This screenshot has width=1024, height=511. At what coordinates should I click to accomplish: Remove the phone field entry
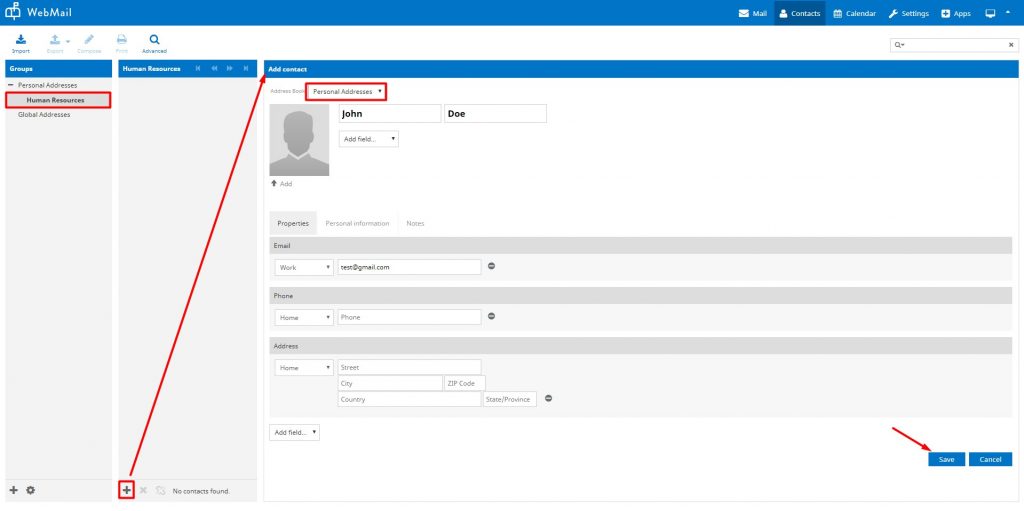(491, 316)
